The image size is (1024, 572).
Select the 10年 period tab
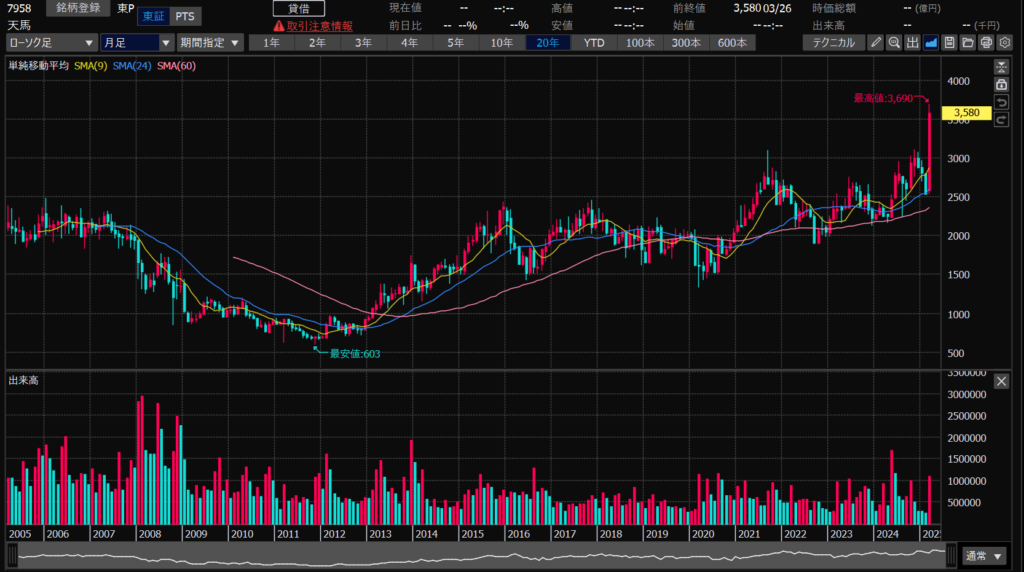point(501,43)
